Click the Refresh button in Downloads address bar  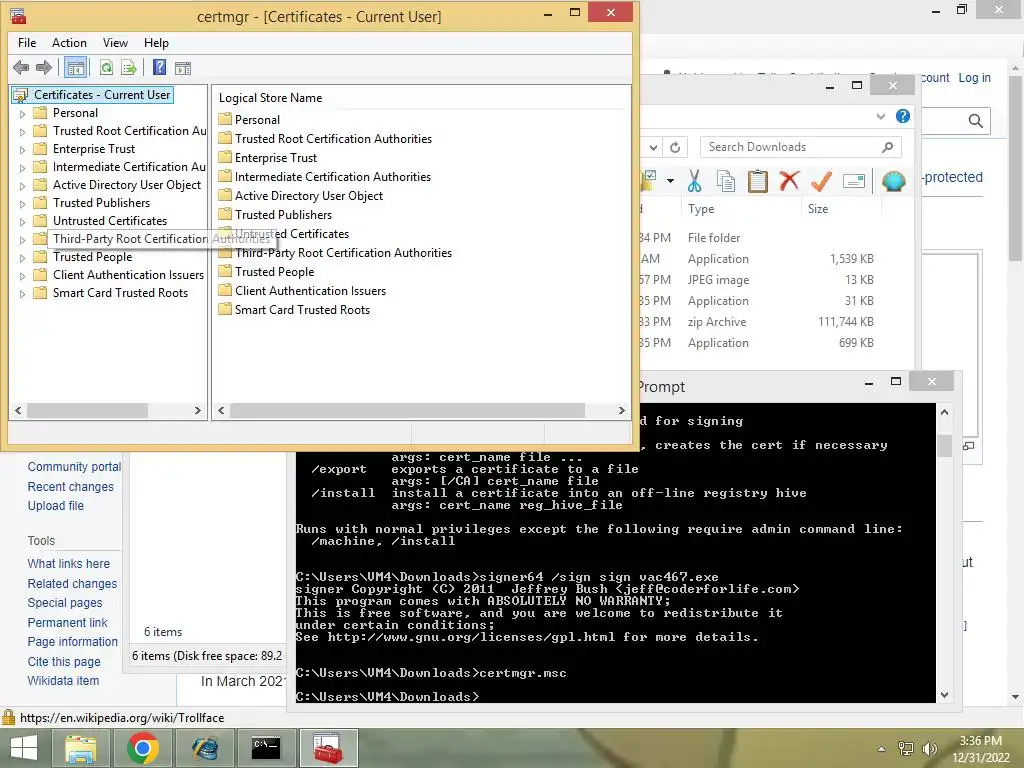[675, 148]
